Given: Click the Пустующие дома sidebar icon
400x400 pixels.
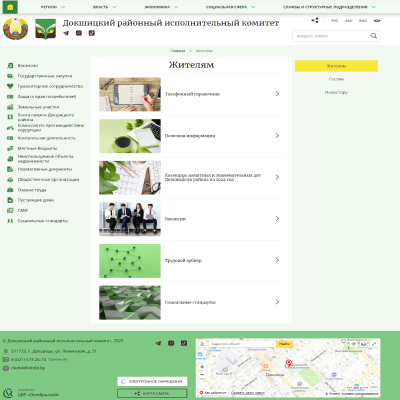Looking at the screenshot, I should pos(10,200).
